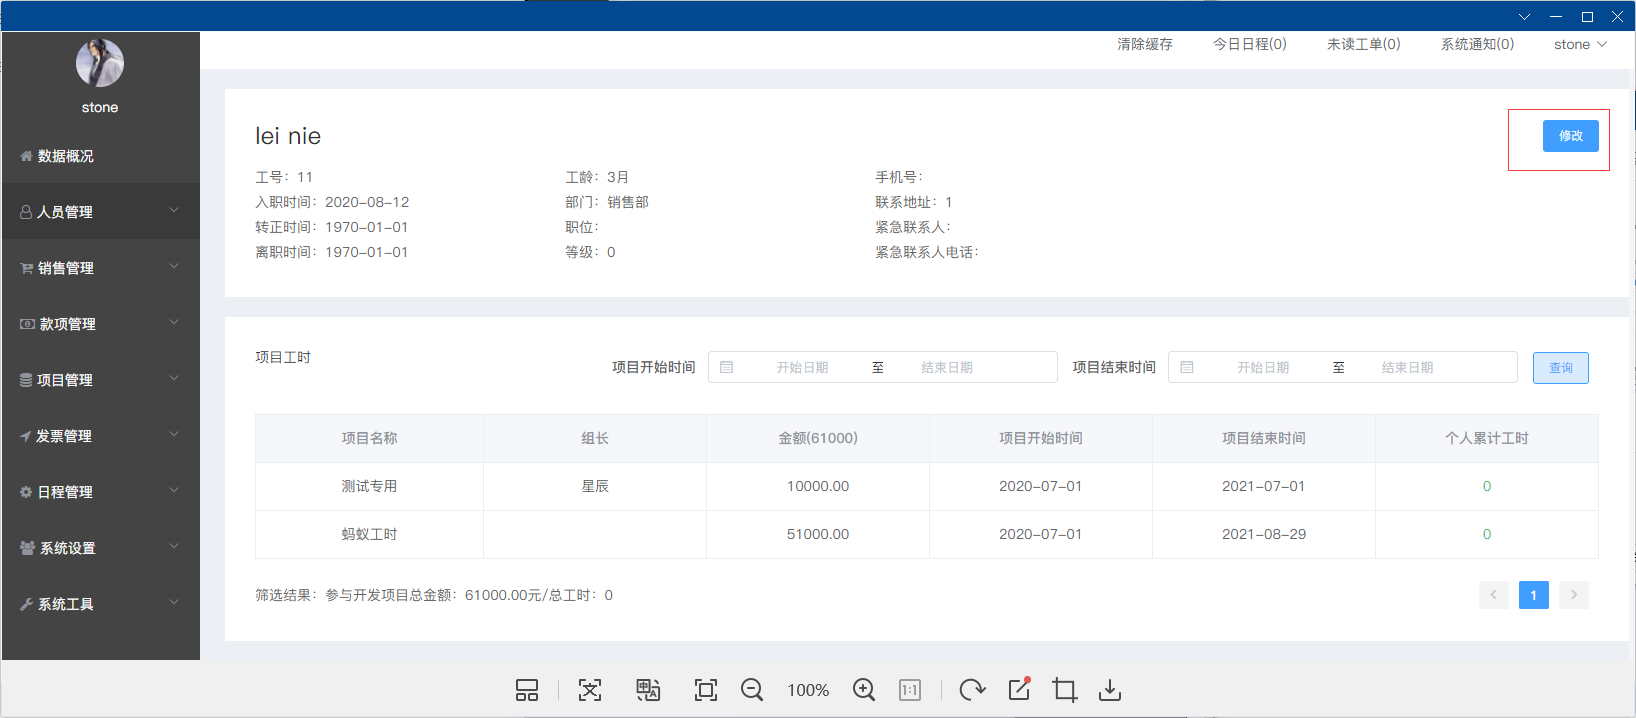
Task: Rotate the image clockwise
Action: tap(972, 690)
